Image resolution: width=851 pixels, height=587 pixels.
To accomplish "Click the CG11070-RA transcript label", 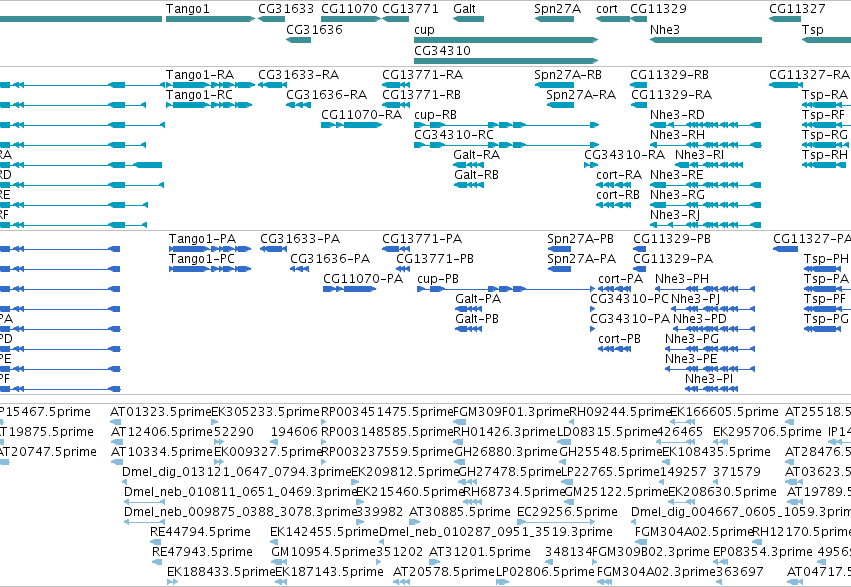I will (x=361, y=114).
